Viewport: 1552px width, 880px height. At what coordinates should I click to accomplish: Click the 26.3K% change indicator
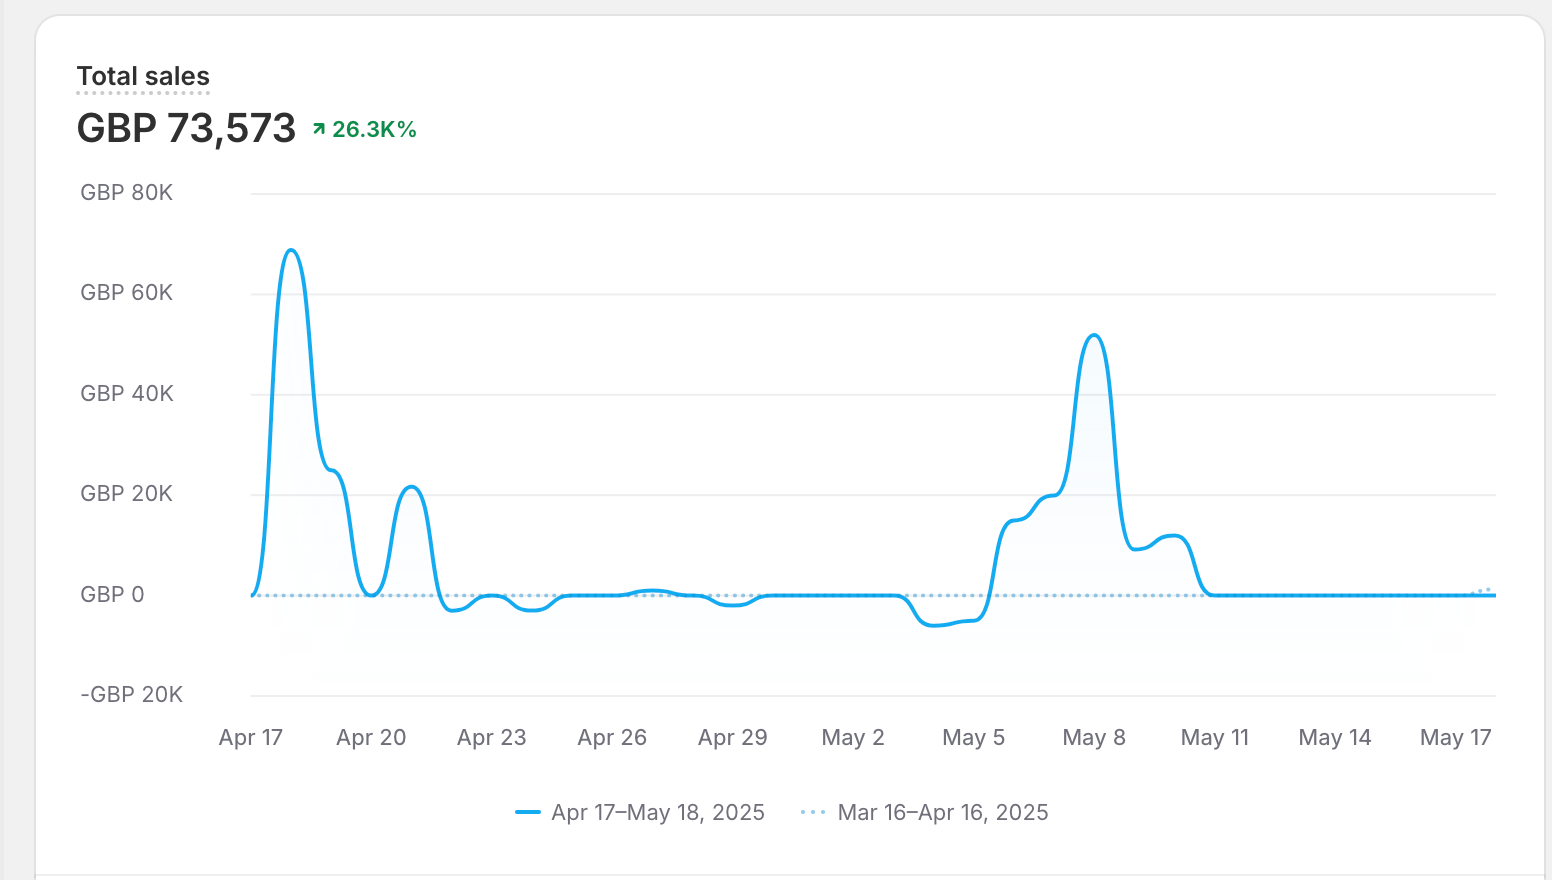click(374, 130)
